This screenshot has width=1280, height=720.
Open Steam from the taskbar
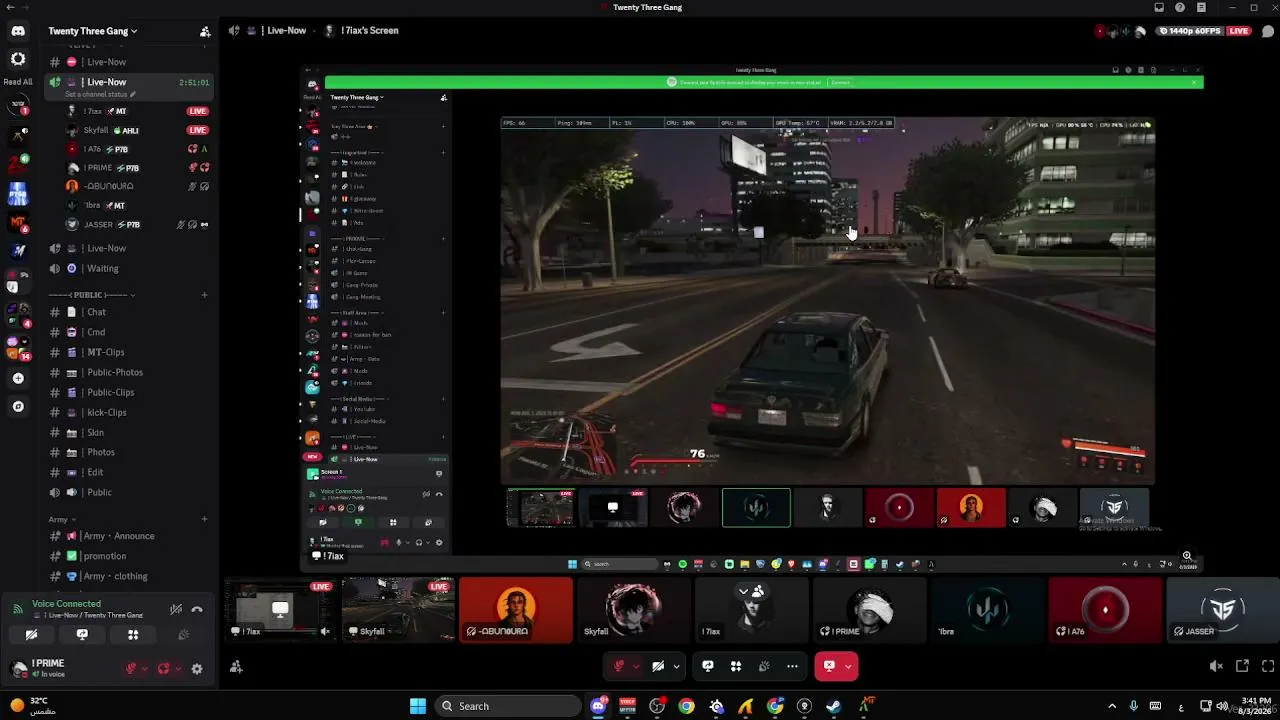[834, 706]
